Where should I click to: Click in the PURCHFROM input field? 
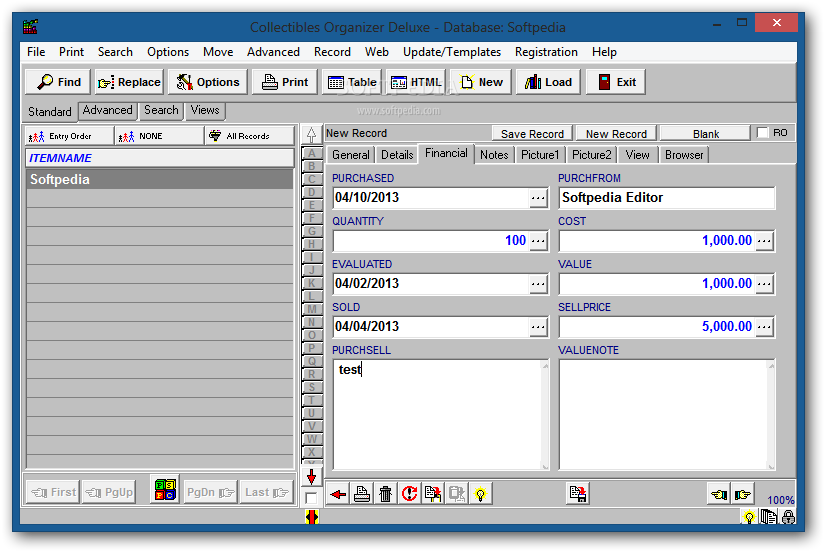pos(667,198)
